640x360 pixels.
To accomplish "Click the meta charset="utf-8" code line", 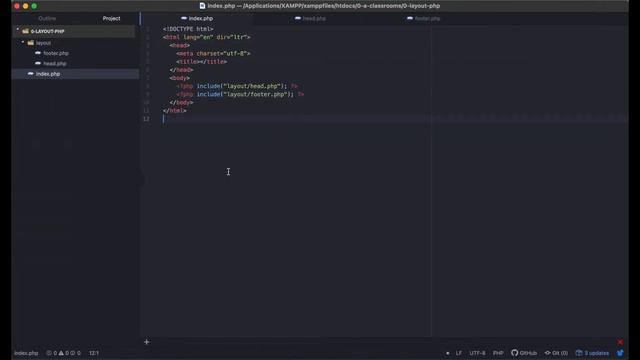I will [213, 53].
